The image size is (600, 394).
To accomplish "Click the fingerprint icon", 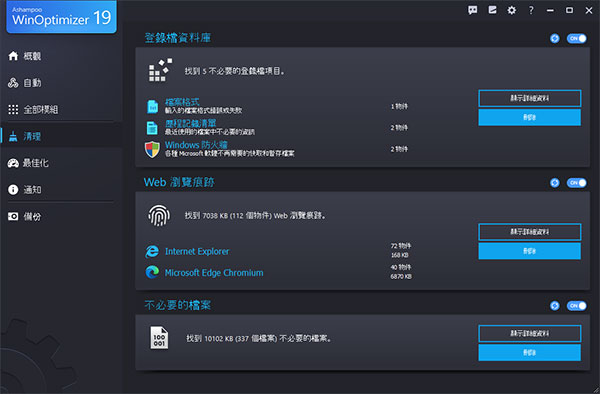I will point(159,215).
